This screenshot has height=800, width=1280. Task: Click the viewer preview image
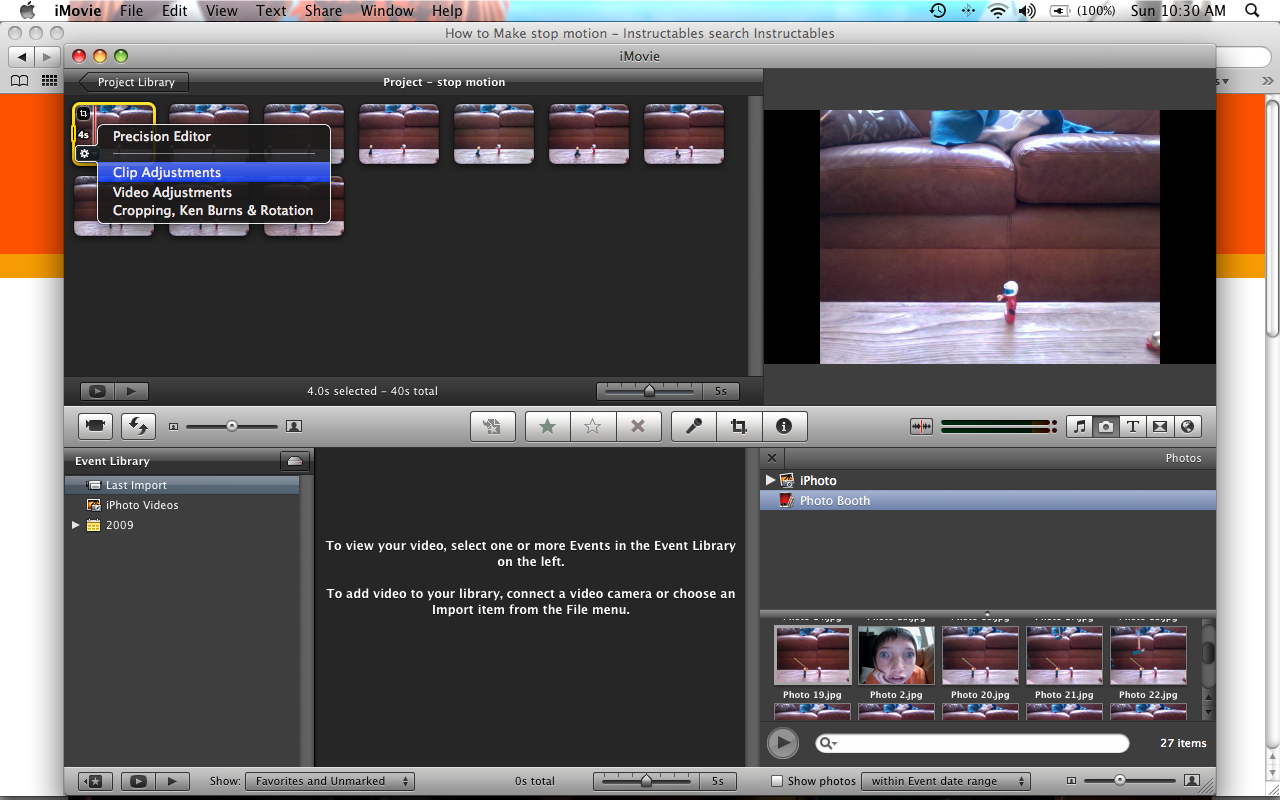click(x=990, y=237)
